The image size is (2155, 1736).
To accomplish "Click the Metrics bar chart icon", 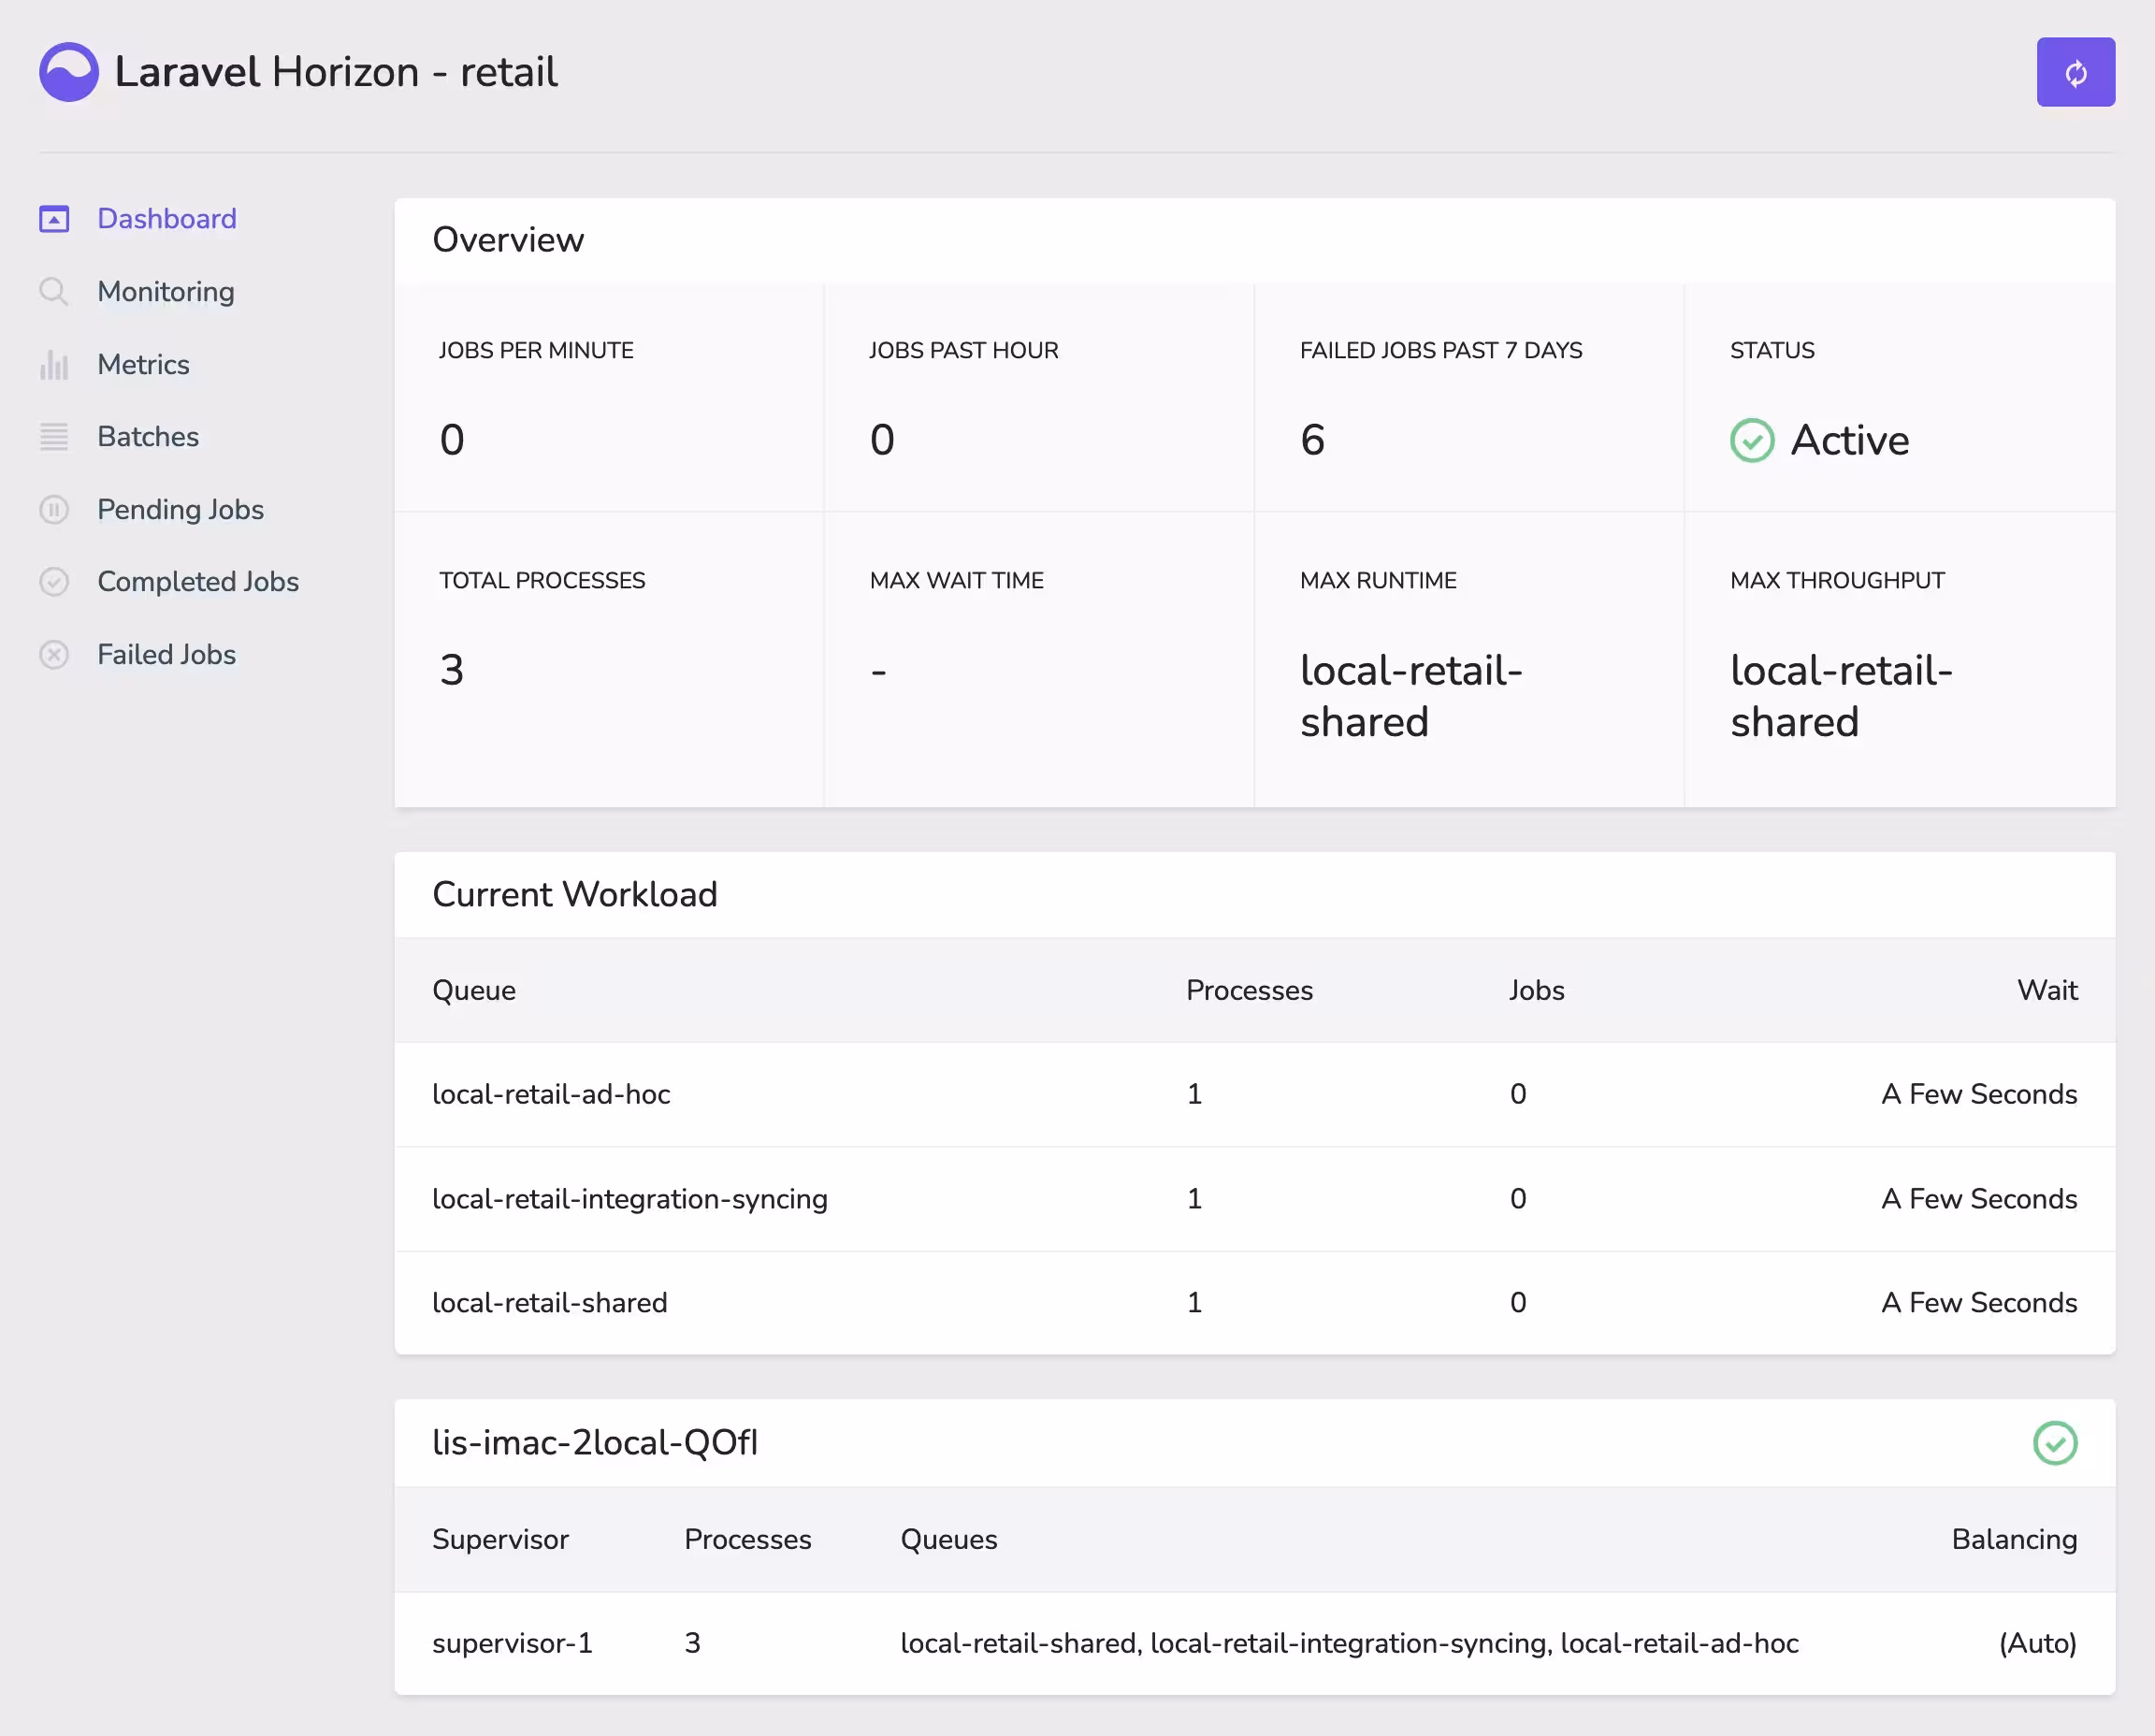I will coord(54,365).
